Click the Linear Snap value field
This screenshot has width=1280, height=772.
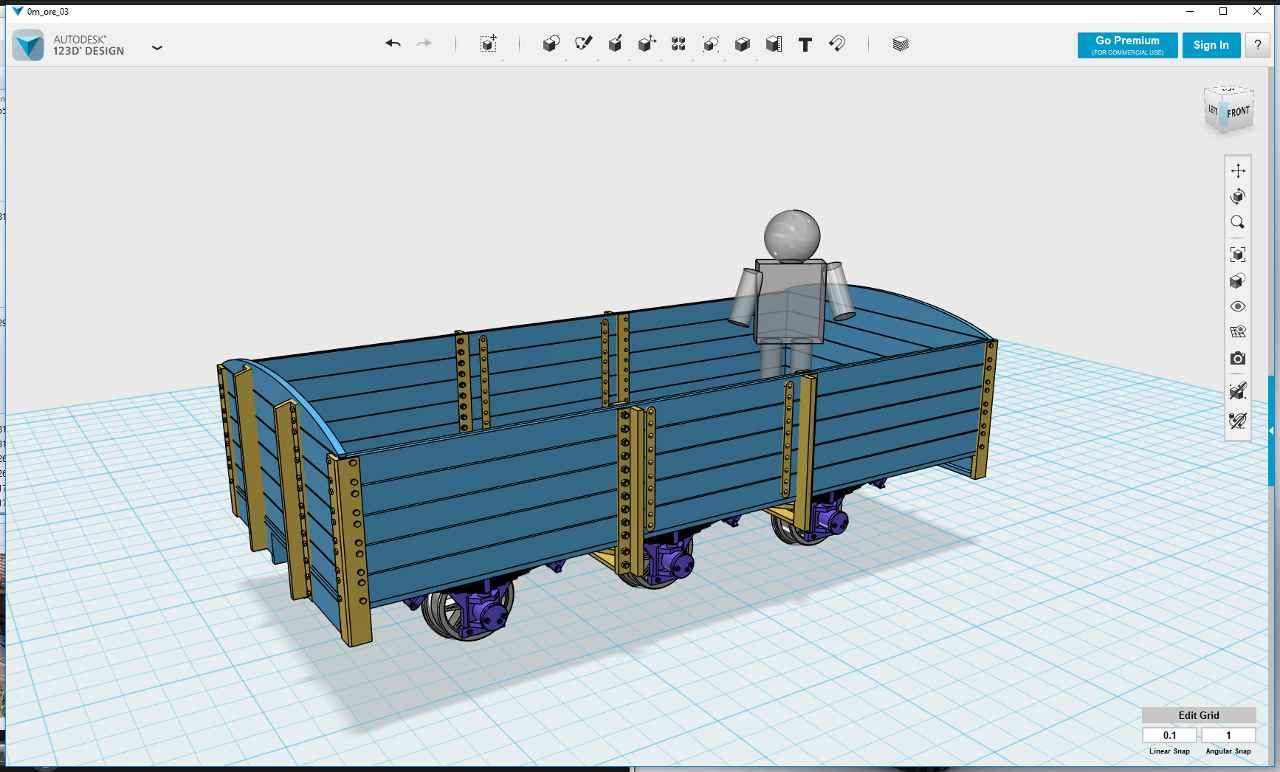pyautogui.click(x=1169, y=736)
